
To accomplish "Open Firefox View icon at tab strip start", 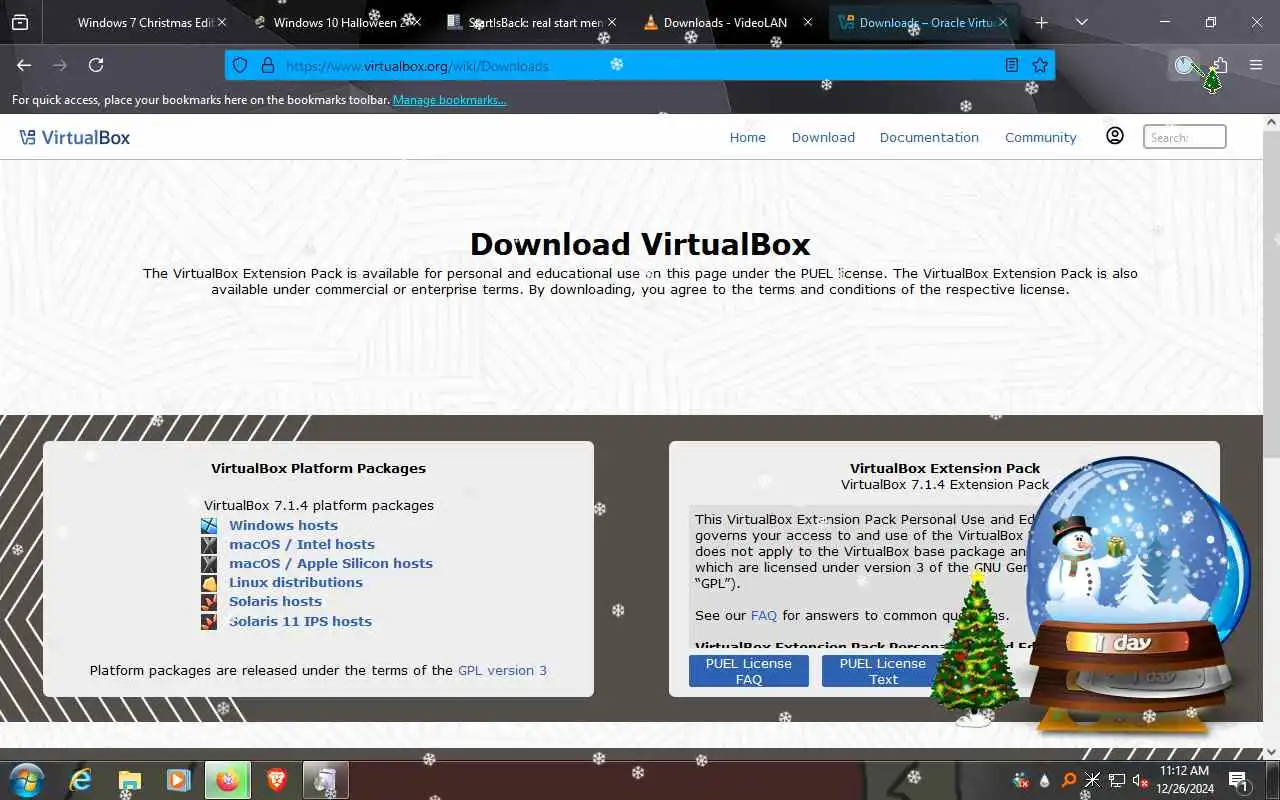I will (20, 22).
